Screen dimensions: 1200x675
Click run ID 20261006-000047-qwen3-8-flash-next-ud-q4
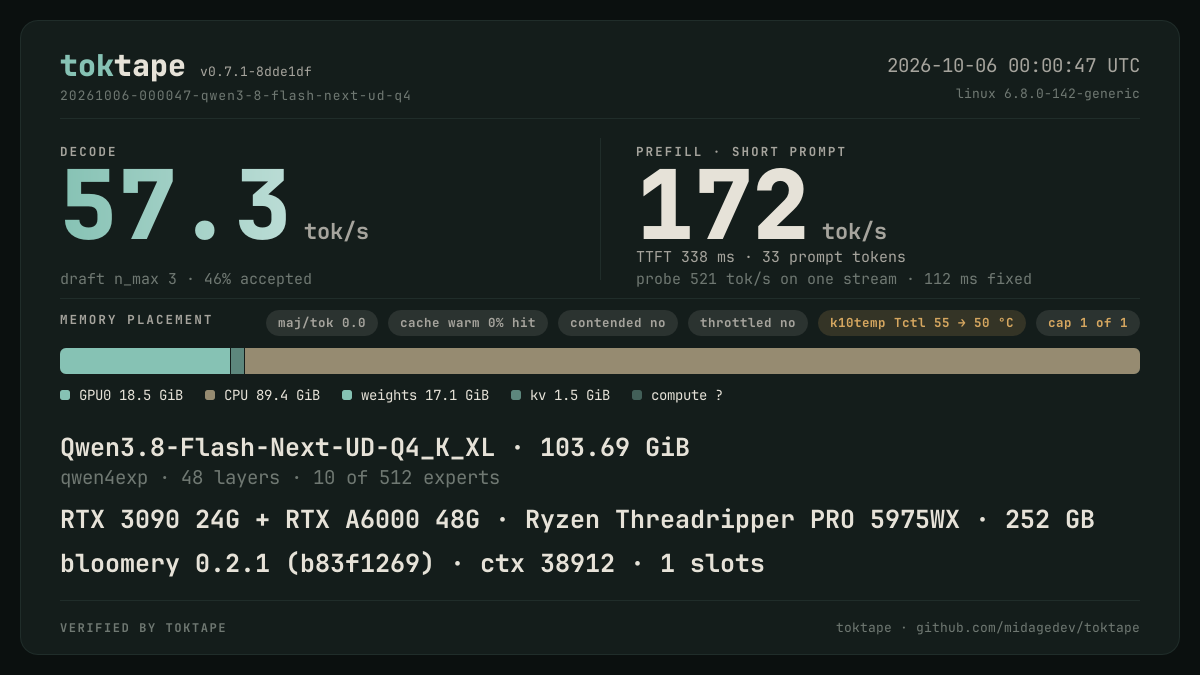click(235, 96)
